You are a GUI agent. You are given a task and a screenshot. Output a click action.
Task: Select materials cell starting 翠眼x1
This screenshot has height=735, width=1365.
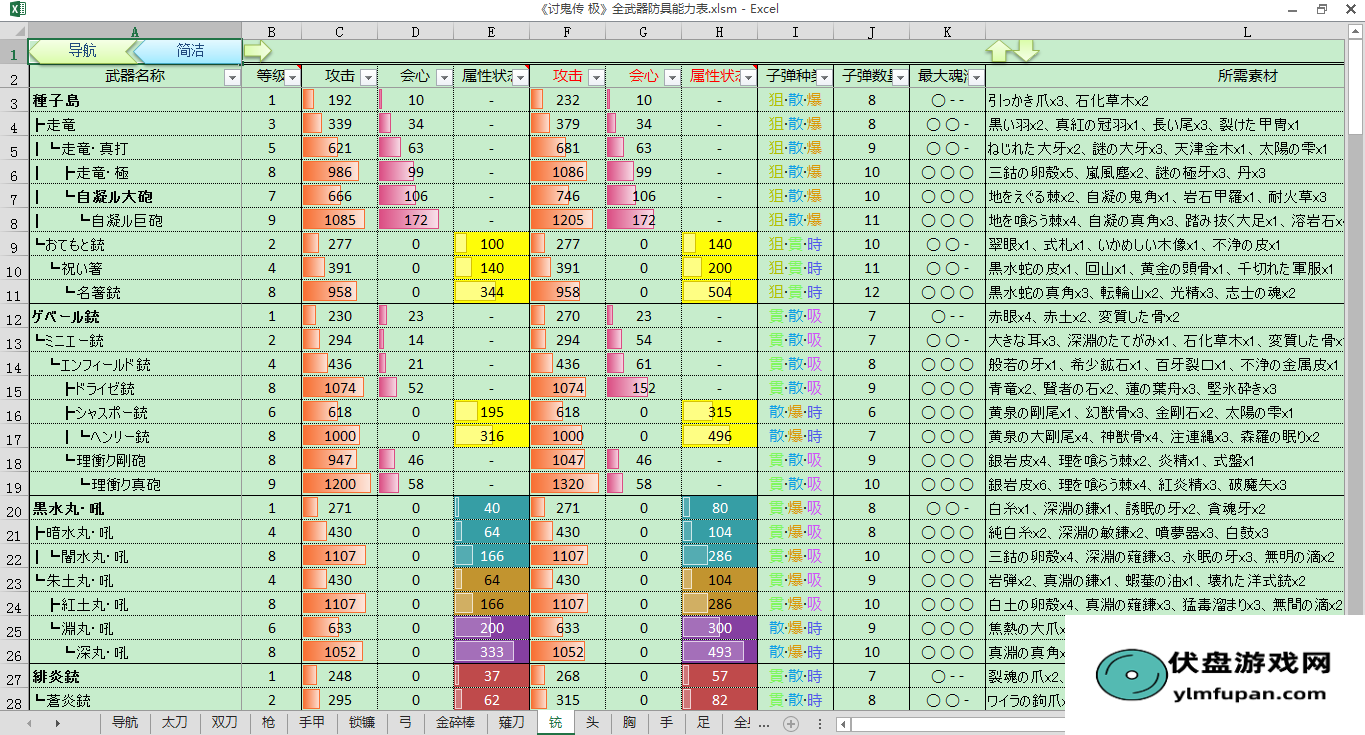1166,244
